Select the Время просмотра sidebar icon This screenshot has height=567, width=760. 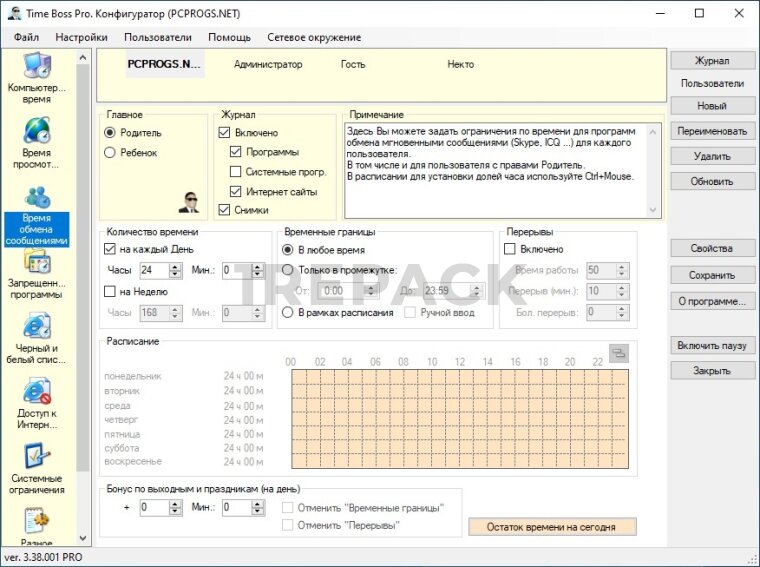click(37, 143)
